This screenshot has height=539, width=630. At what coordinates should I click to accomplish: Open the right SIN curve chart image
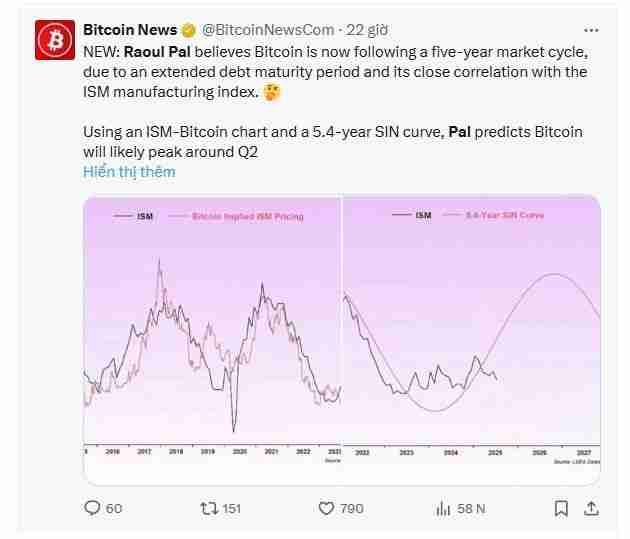[472, 330]
